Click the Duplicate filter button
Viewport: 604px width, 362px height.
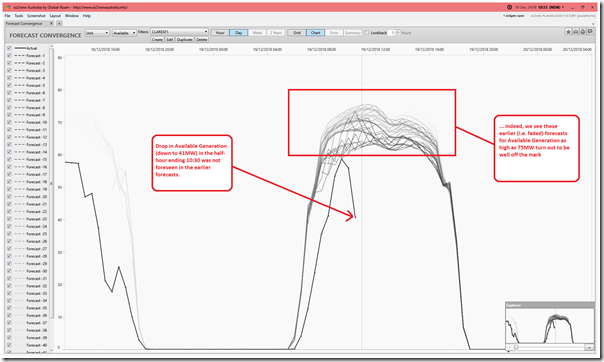(185, 40)
